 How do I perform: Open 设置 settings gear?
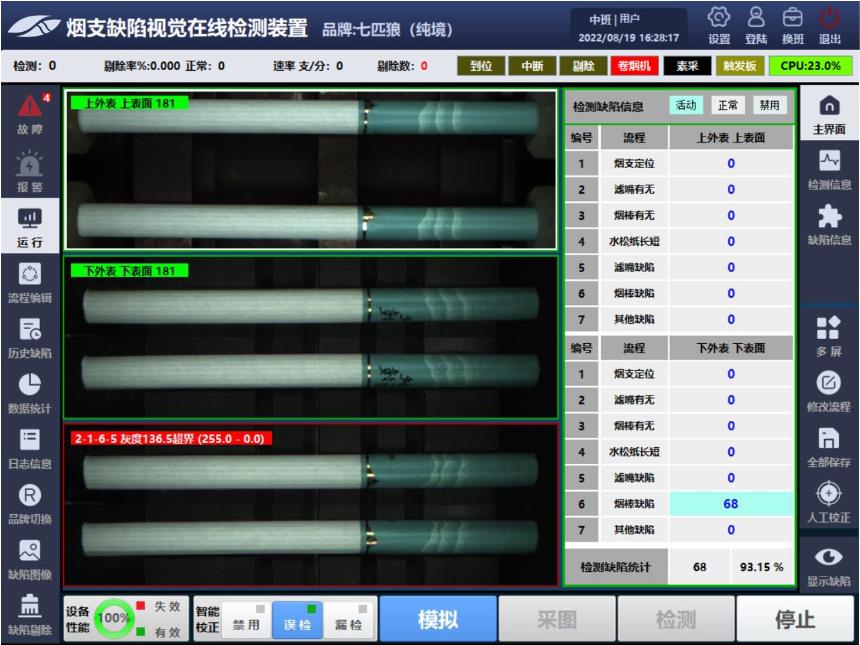point(718,24)
